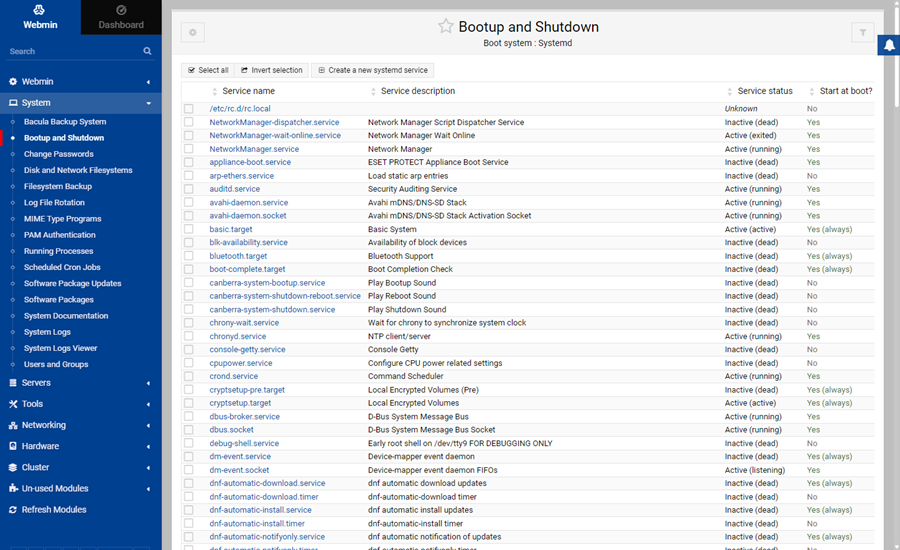
Task: Select the crond.service row checkbox
Action: (188, 376)
